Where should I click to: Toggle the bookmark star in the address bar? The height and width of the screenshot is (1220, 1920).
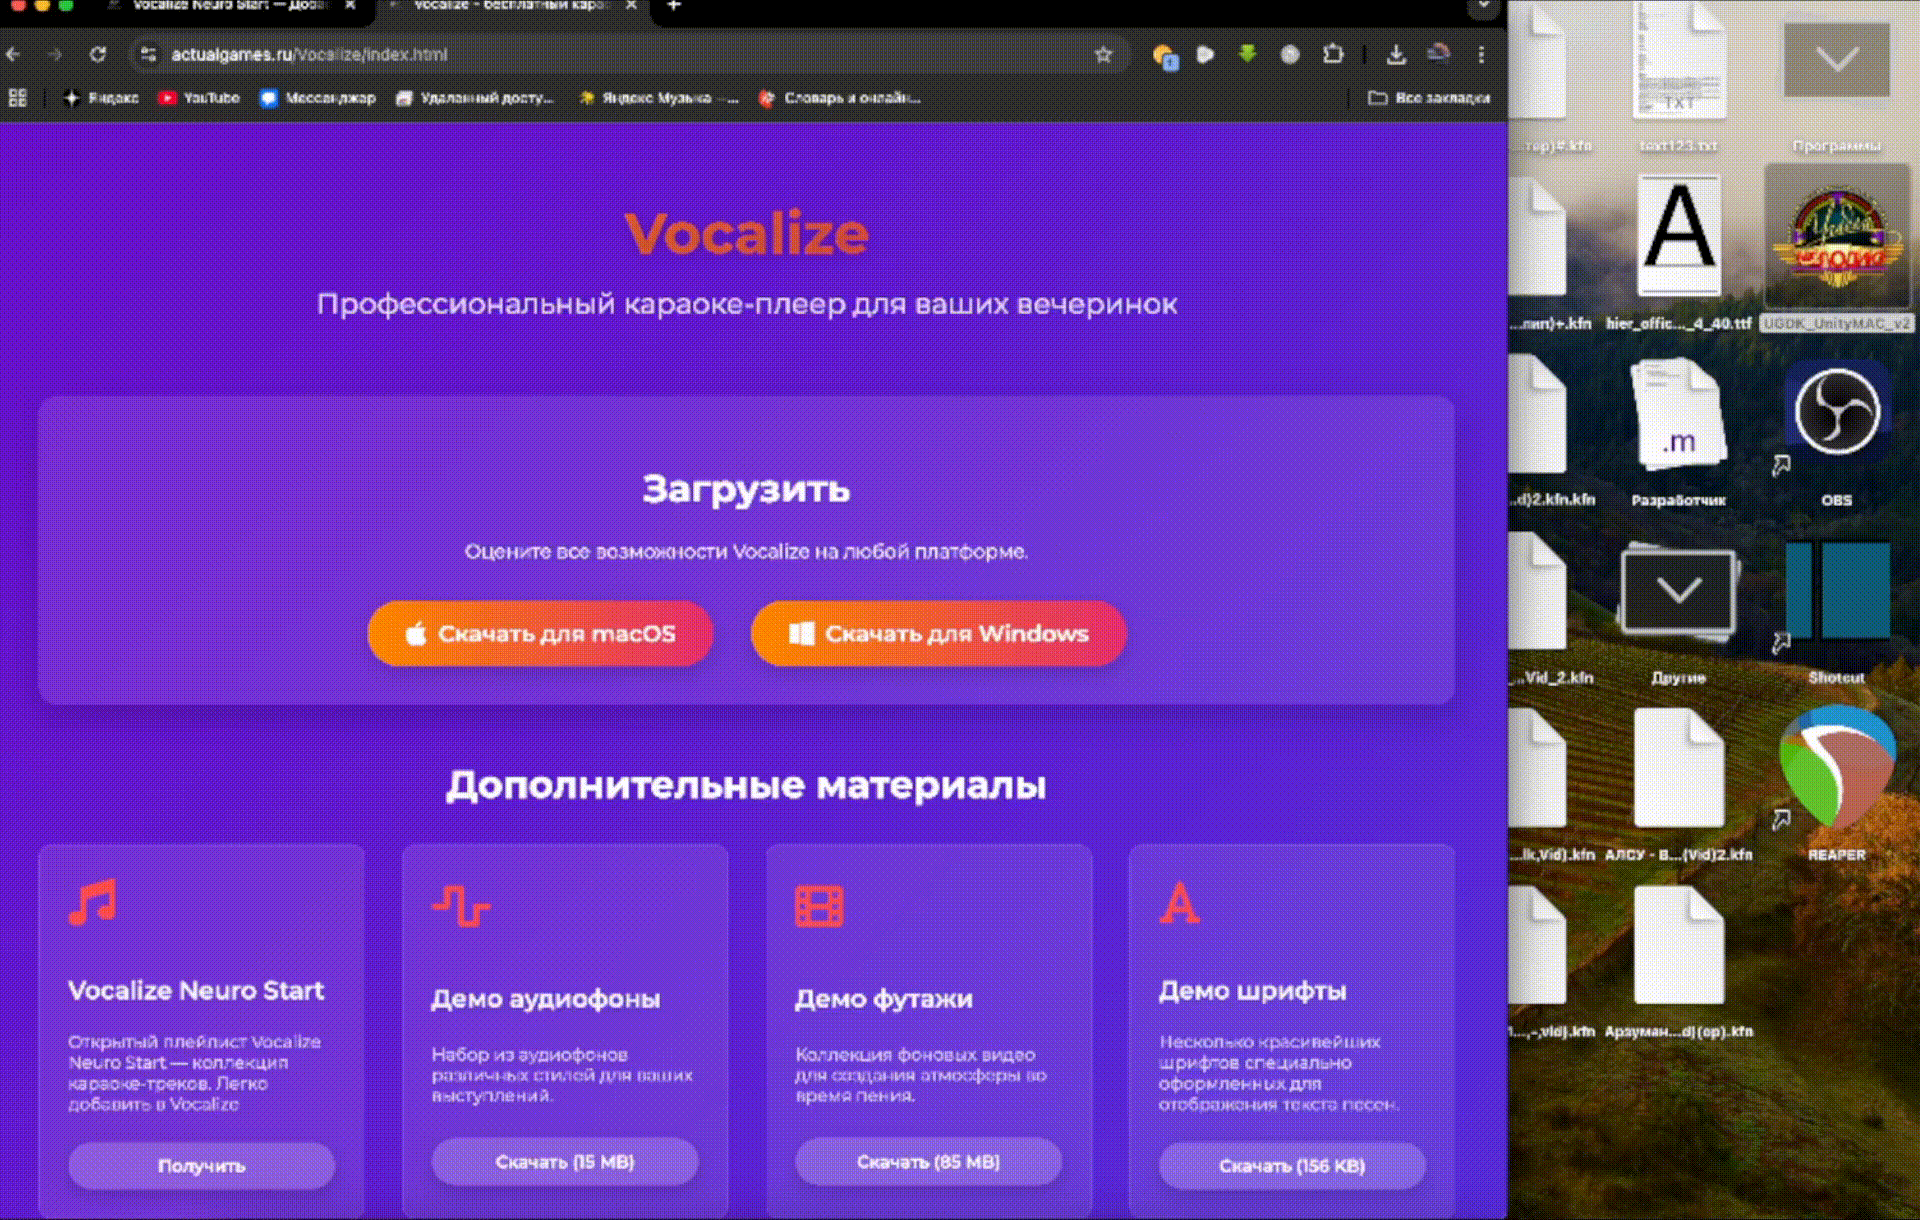coord(1103,56)
